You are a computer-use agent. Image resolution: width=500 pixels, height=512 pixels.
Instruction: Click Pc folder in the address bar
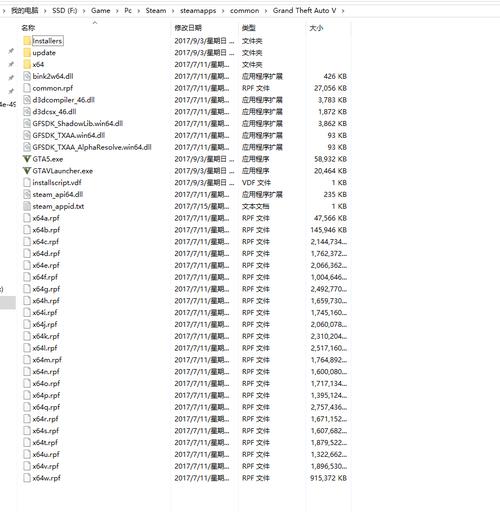point(128,11)
